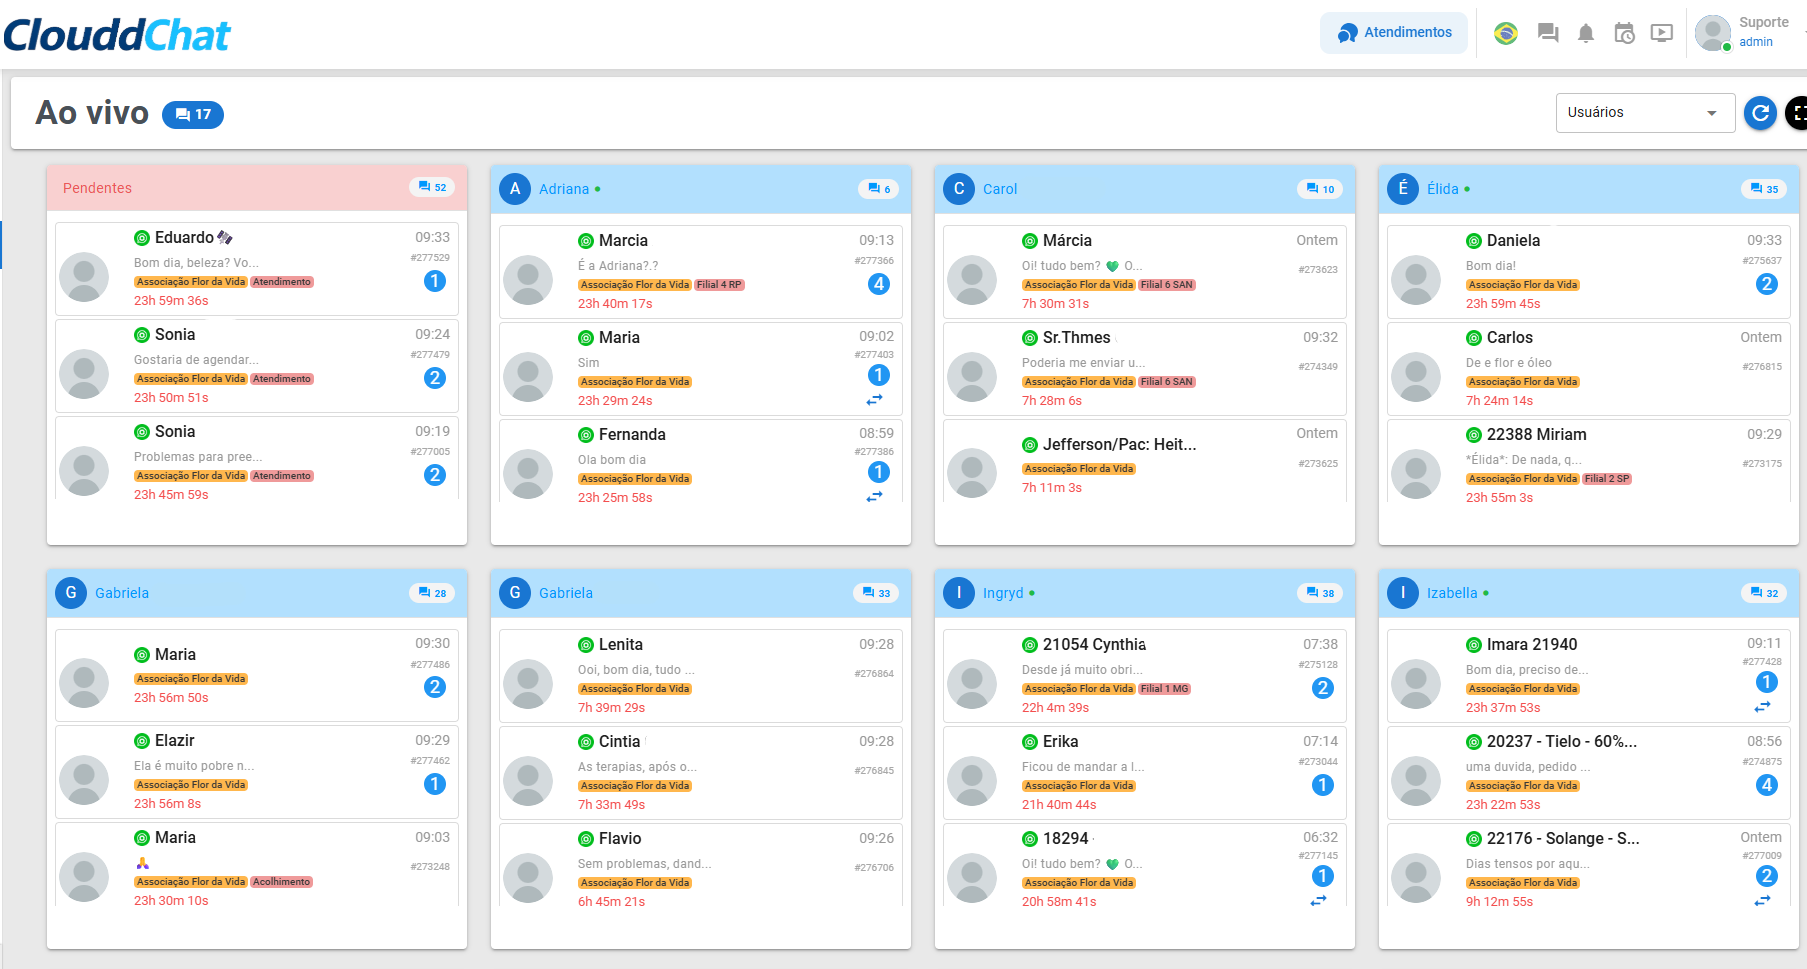Show notifications with the bell icon
The width and height of the screenshot is (1807, 969).
click(x=1586, y=33)
